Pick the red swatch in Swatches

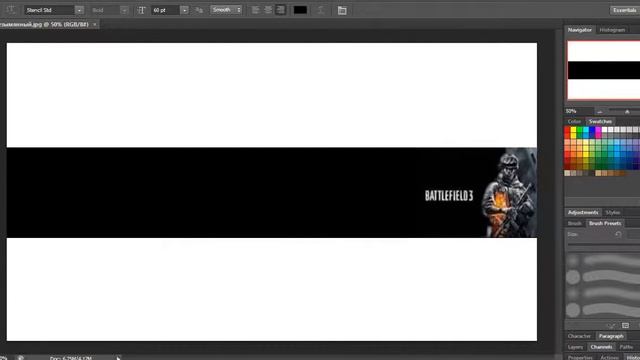[567, 130]
